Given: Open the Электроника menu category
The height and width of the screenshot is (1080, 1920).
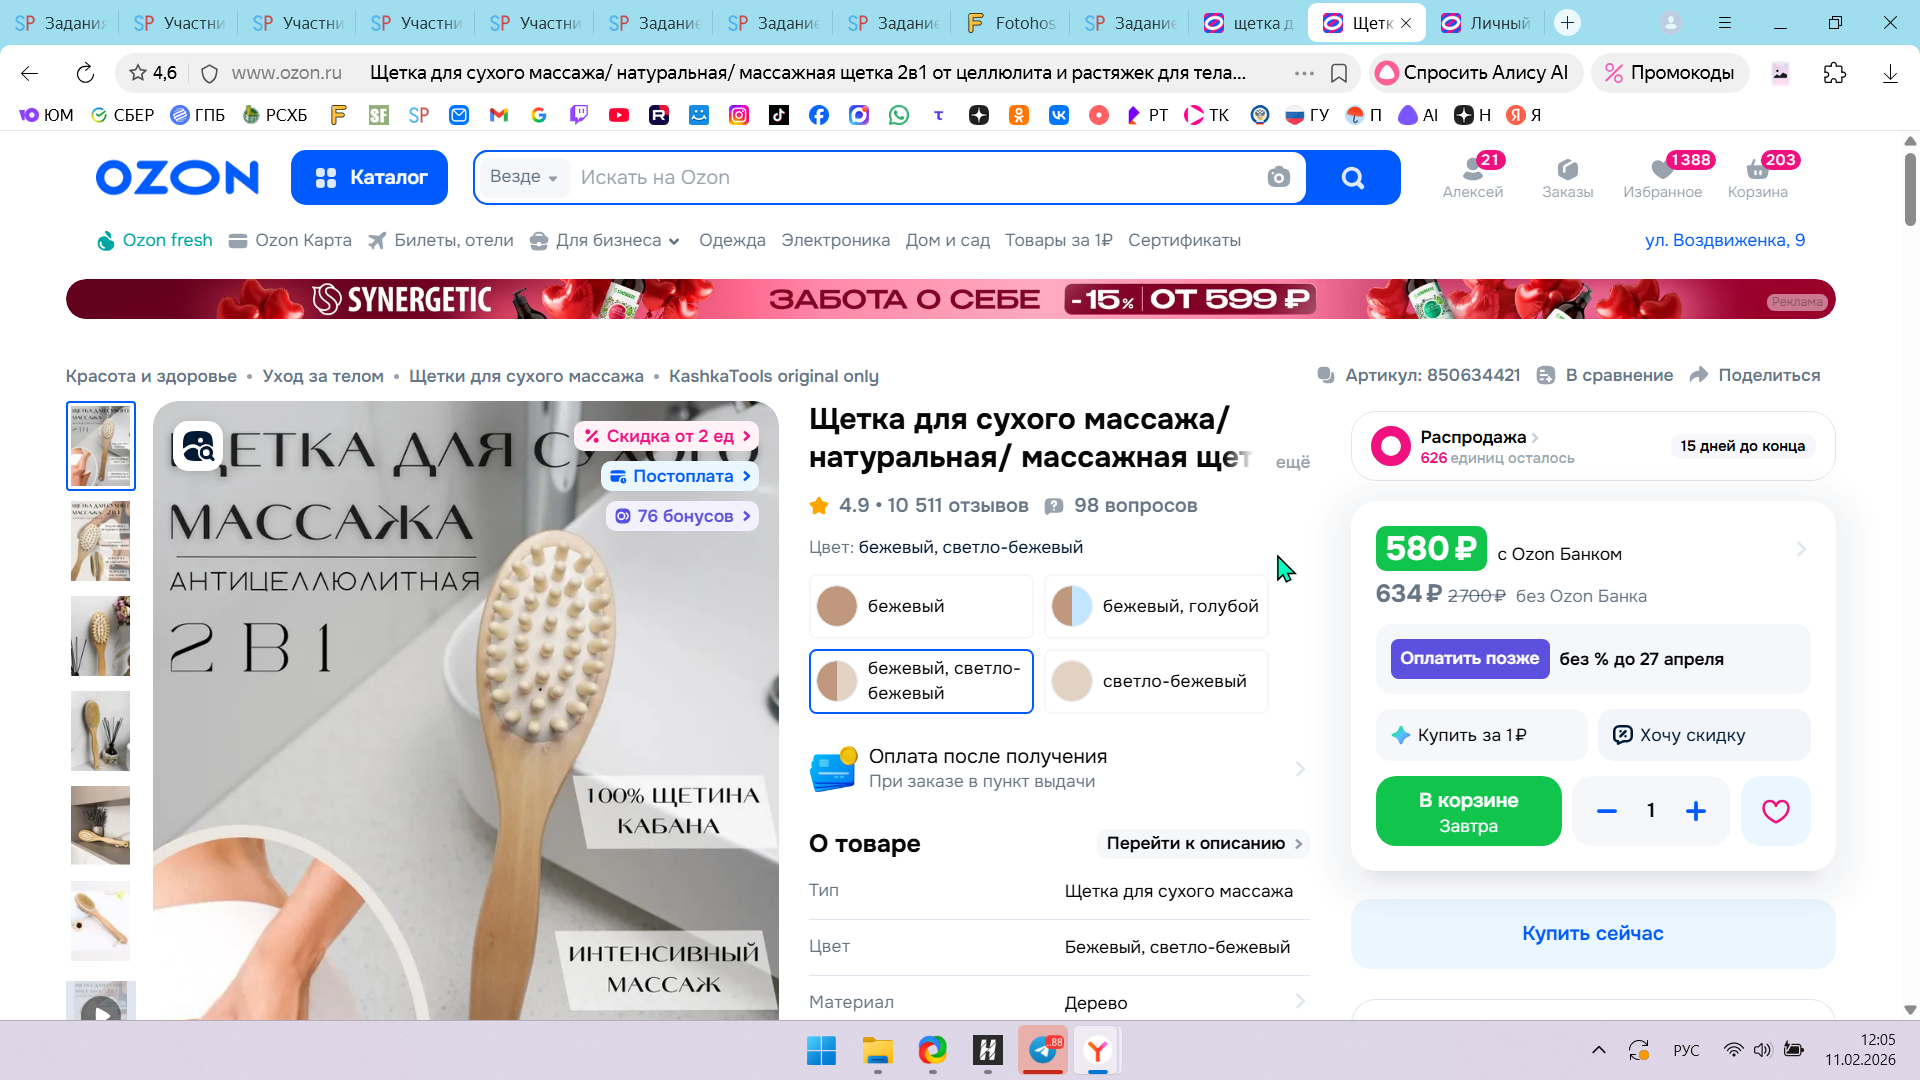Looking at the screenshot, I should click(x=835, y=240).
